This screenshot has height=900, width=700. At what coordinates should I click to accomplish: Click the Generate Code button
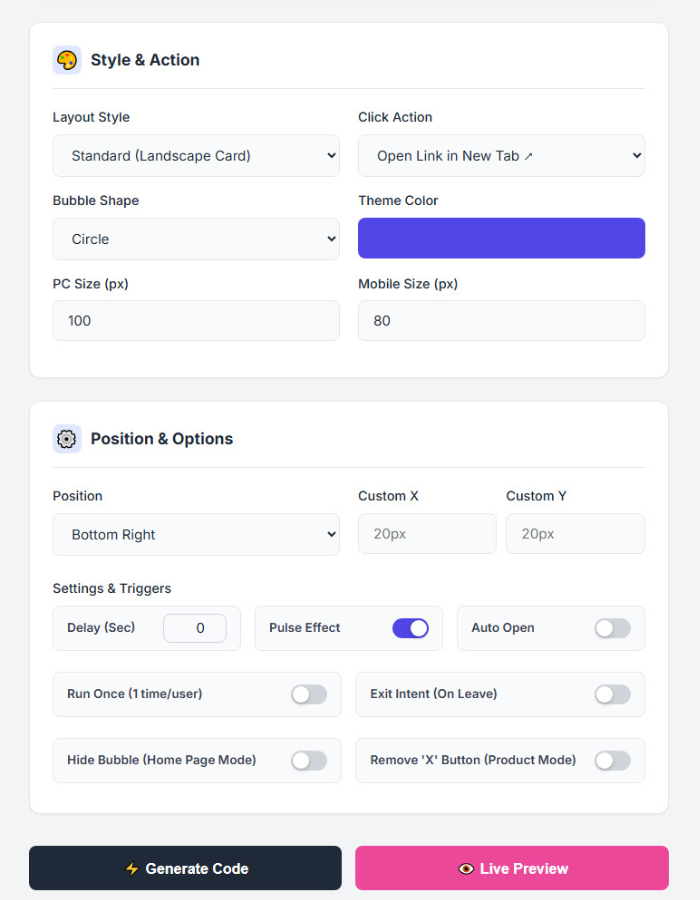pyautogui.click(x=185, y=868)
